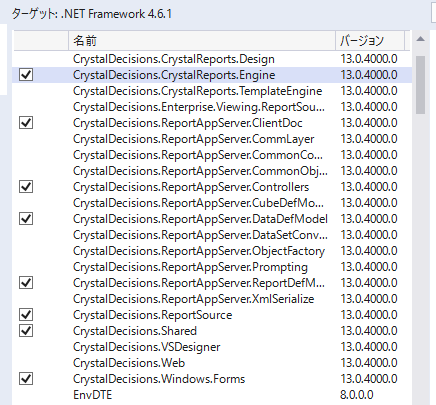The height and width of the screenshot is (405, 436).
Task: Click the CrystalDecisions.ReportAppServer.Controllers name
Action: [191, 187]
